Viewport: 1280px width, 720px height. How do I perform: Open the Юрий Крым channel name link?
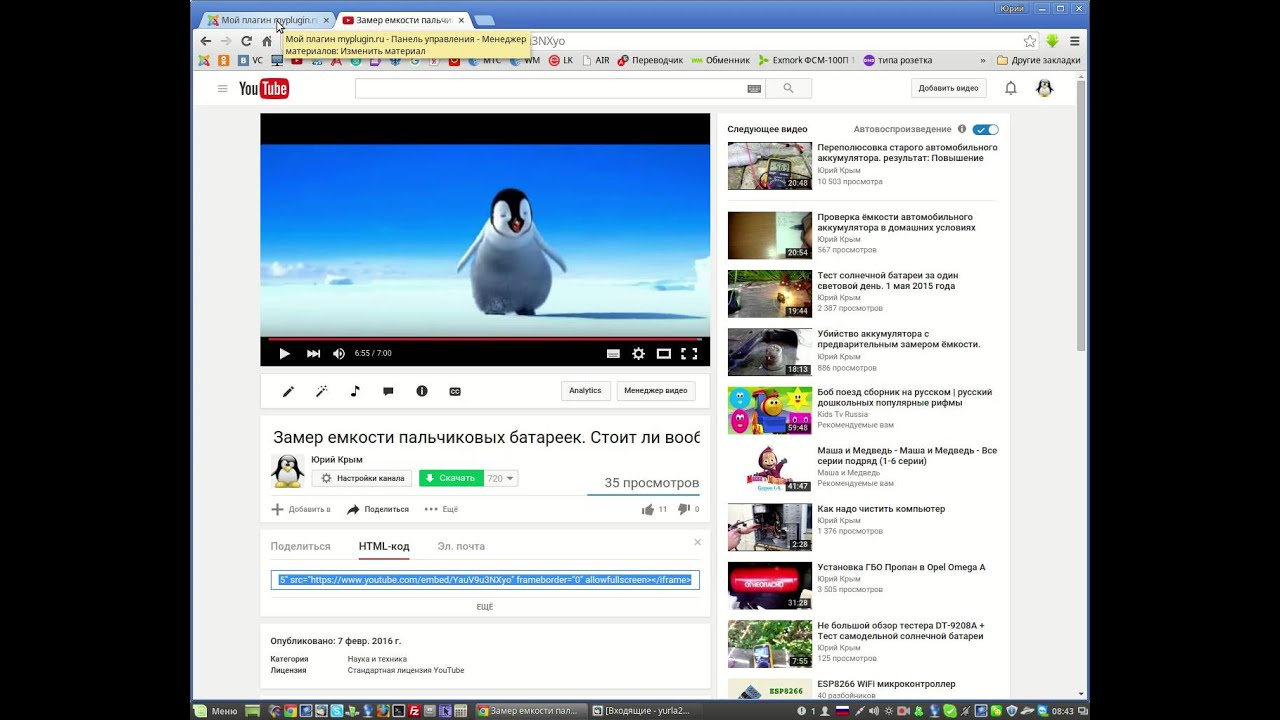coord(337,460)
